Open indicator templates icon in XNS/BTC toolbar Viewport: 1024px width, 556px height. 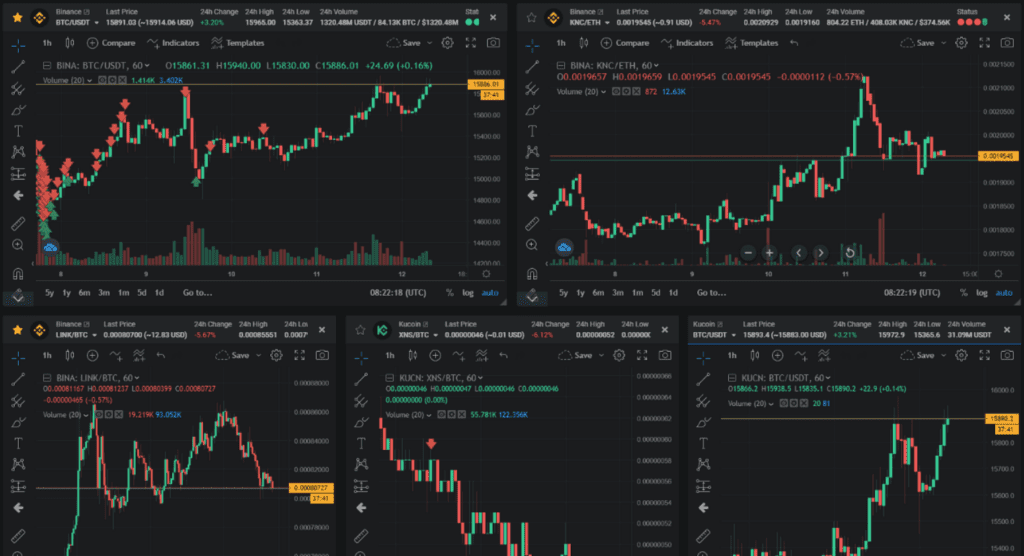pyautogui.click(x=481, y=355)
